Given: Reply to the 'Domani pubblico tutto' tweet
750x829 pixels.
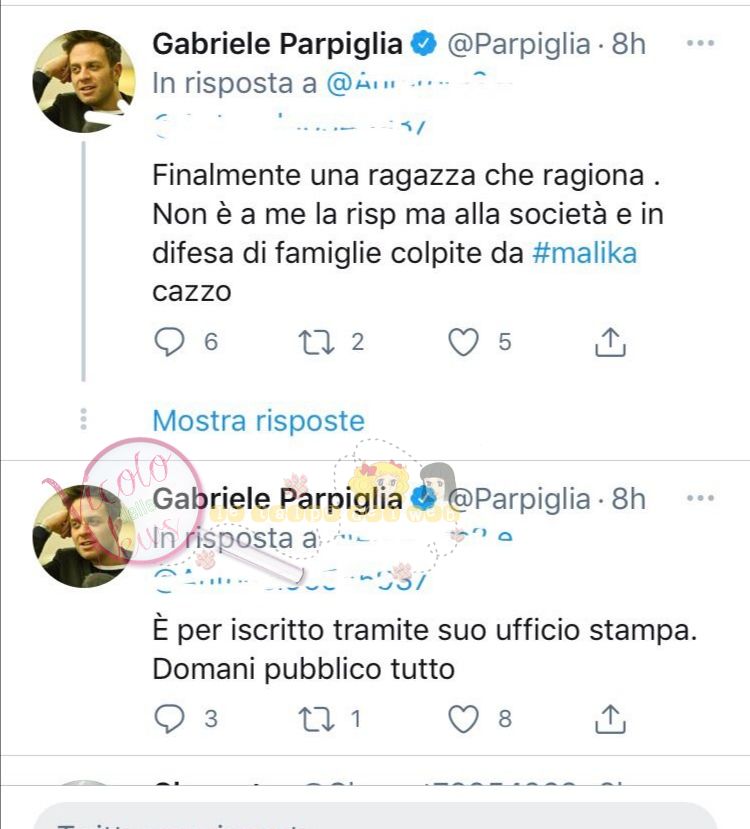Looking at the screenshot, I should tap(169, 719).
